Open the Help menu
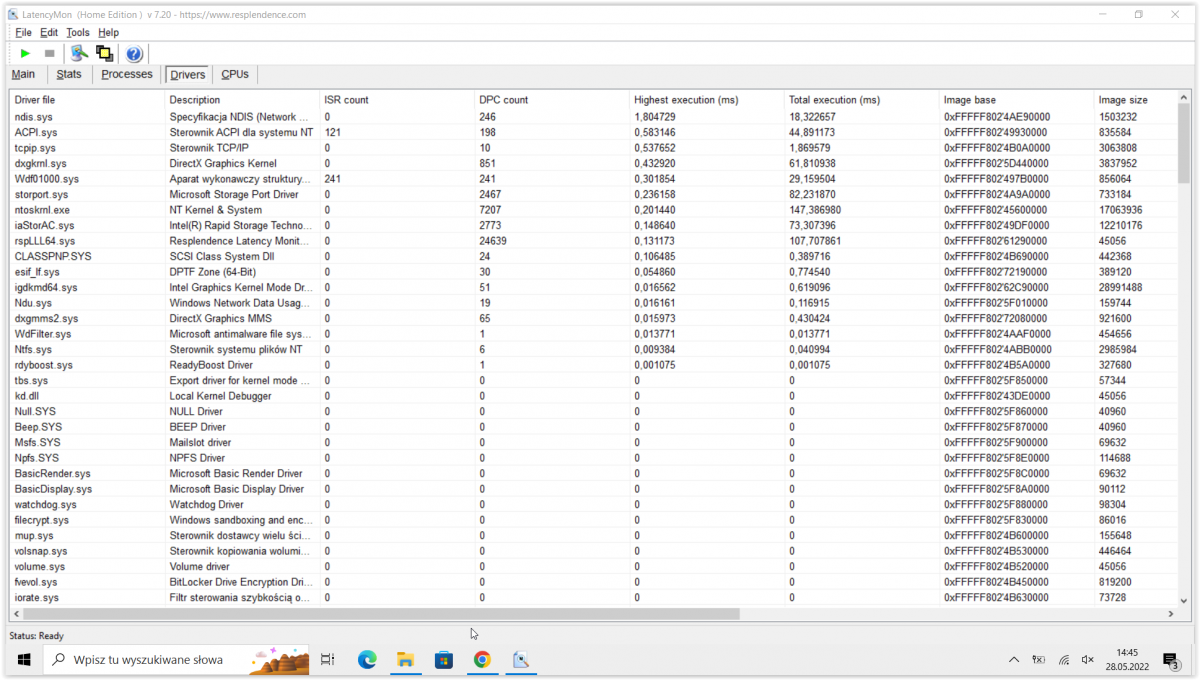The image size is (1200, 680). [x=108, y=33]
